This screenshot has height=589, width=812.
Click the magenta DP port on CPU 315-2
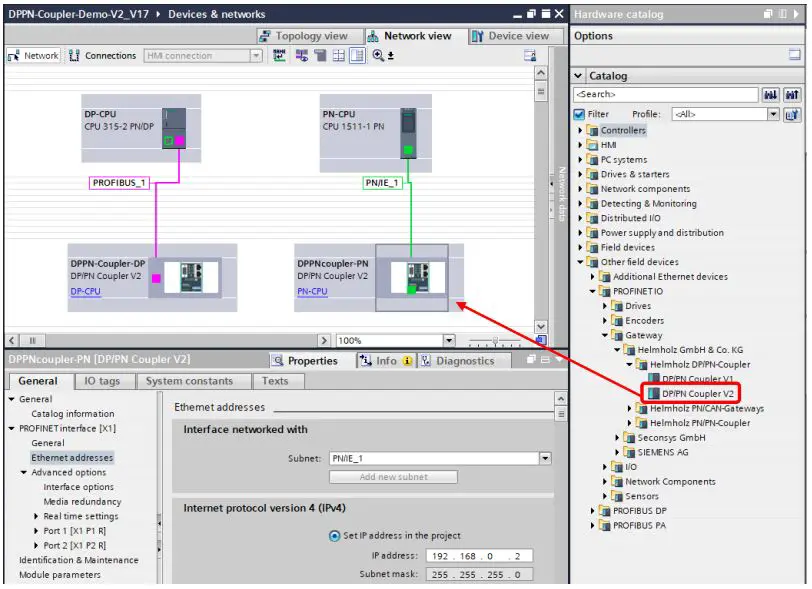pyautogui.click(x=180, y=140)
